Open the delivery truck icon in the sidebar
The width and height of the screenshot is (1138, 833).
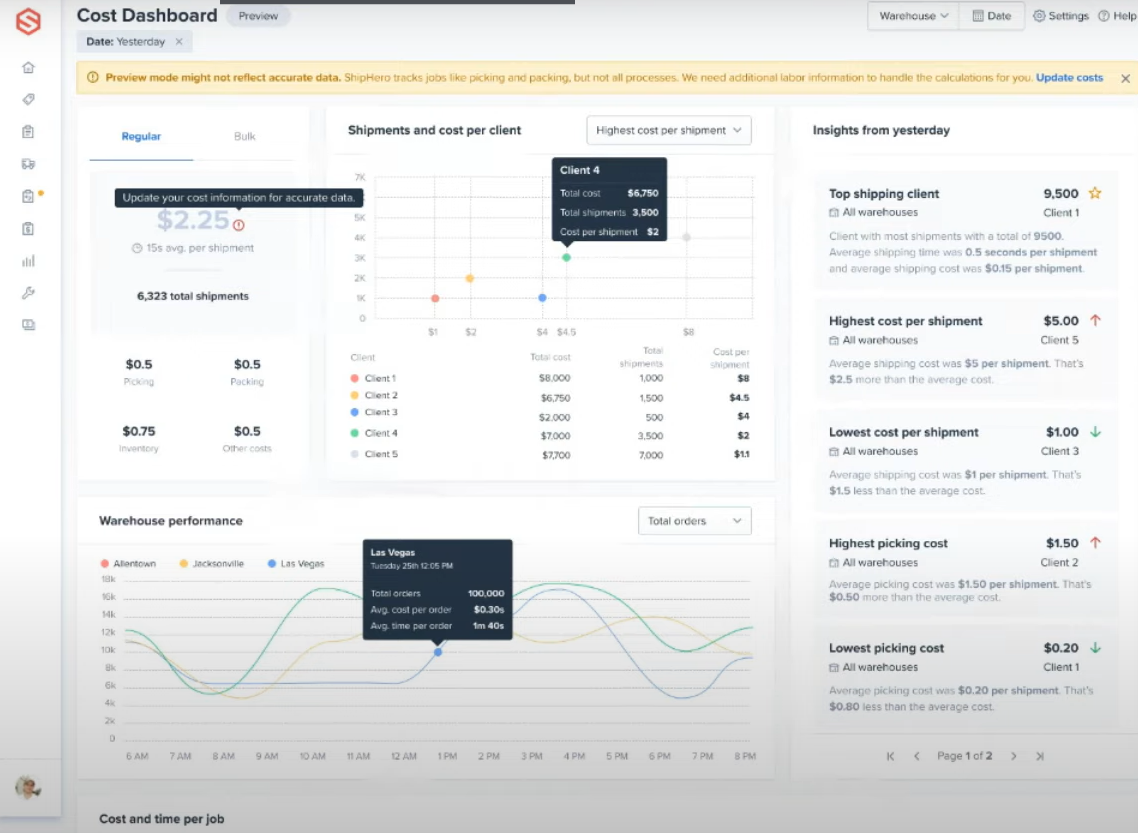click(28, 164)
